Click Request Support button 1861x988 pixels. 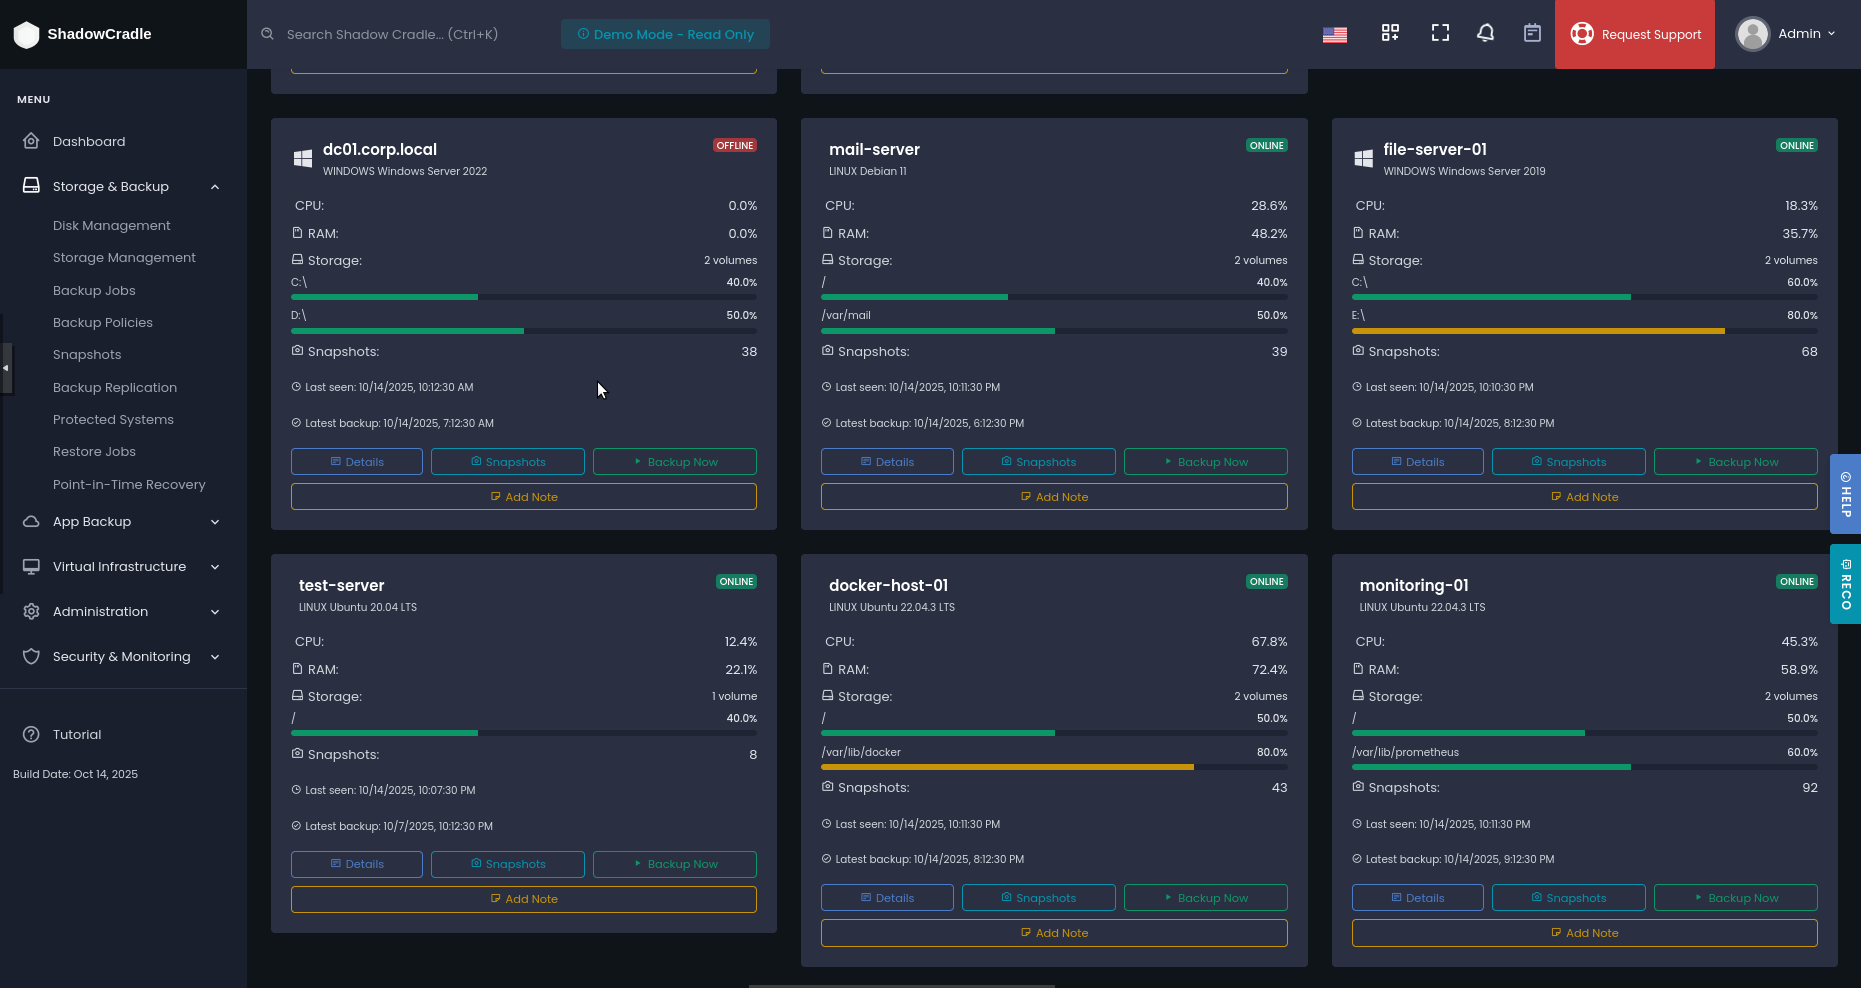(1634, 34)
